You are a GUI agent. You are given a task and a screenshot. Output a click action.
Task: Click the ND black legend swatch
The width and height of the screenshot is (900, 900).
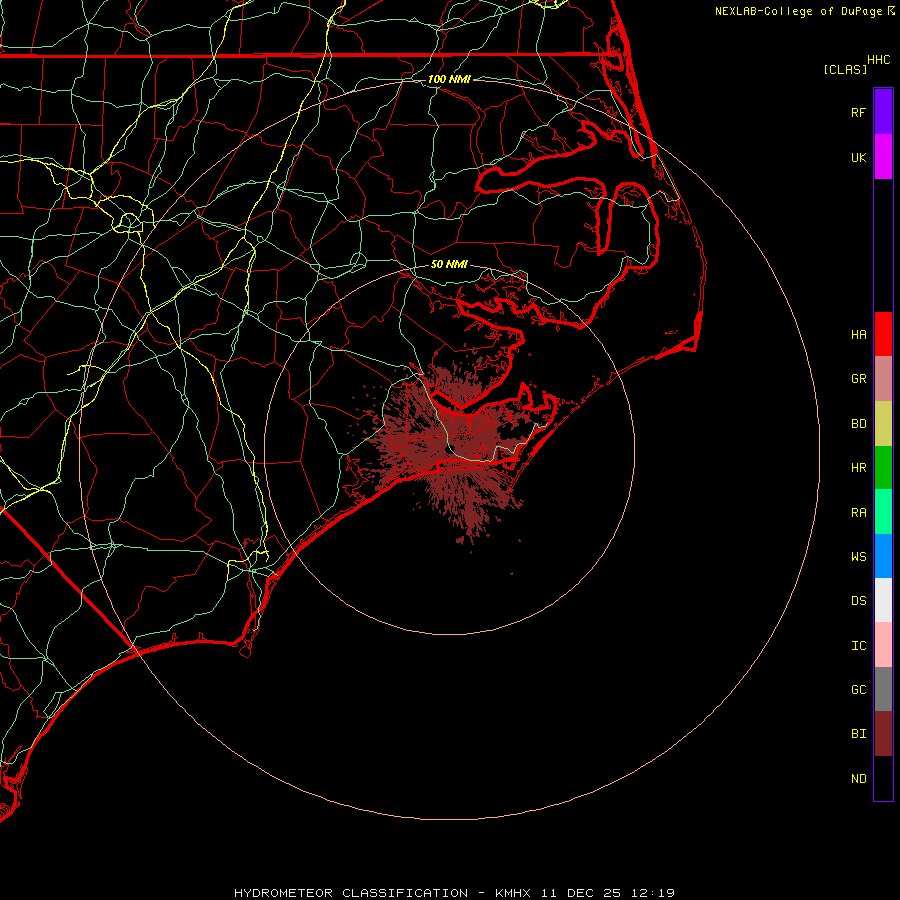click(883, 778)
